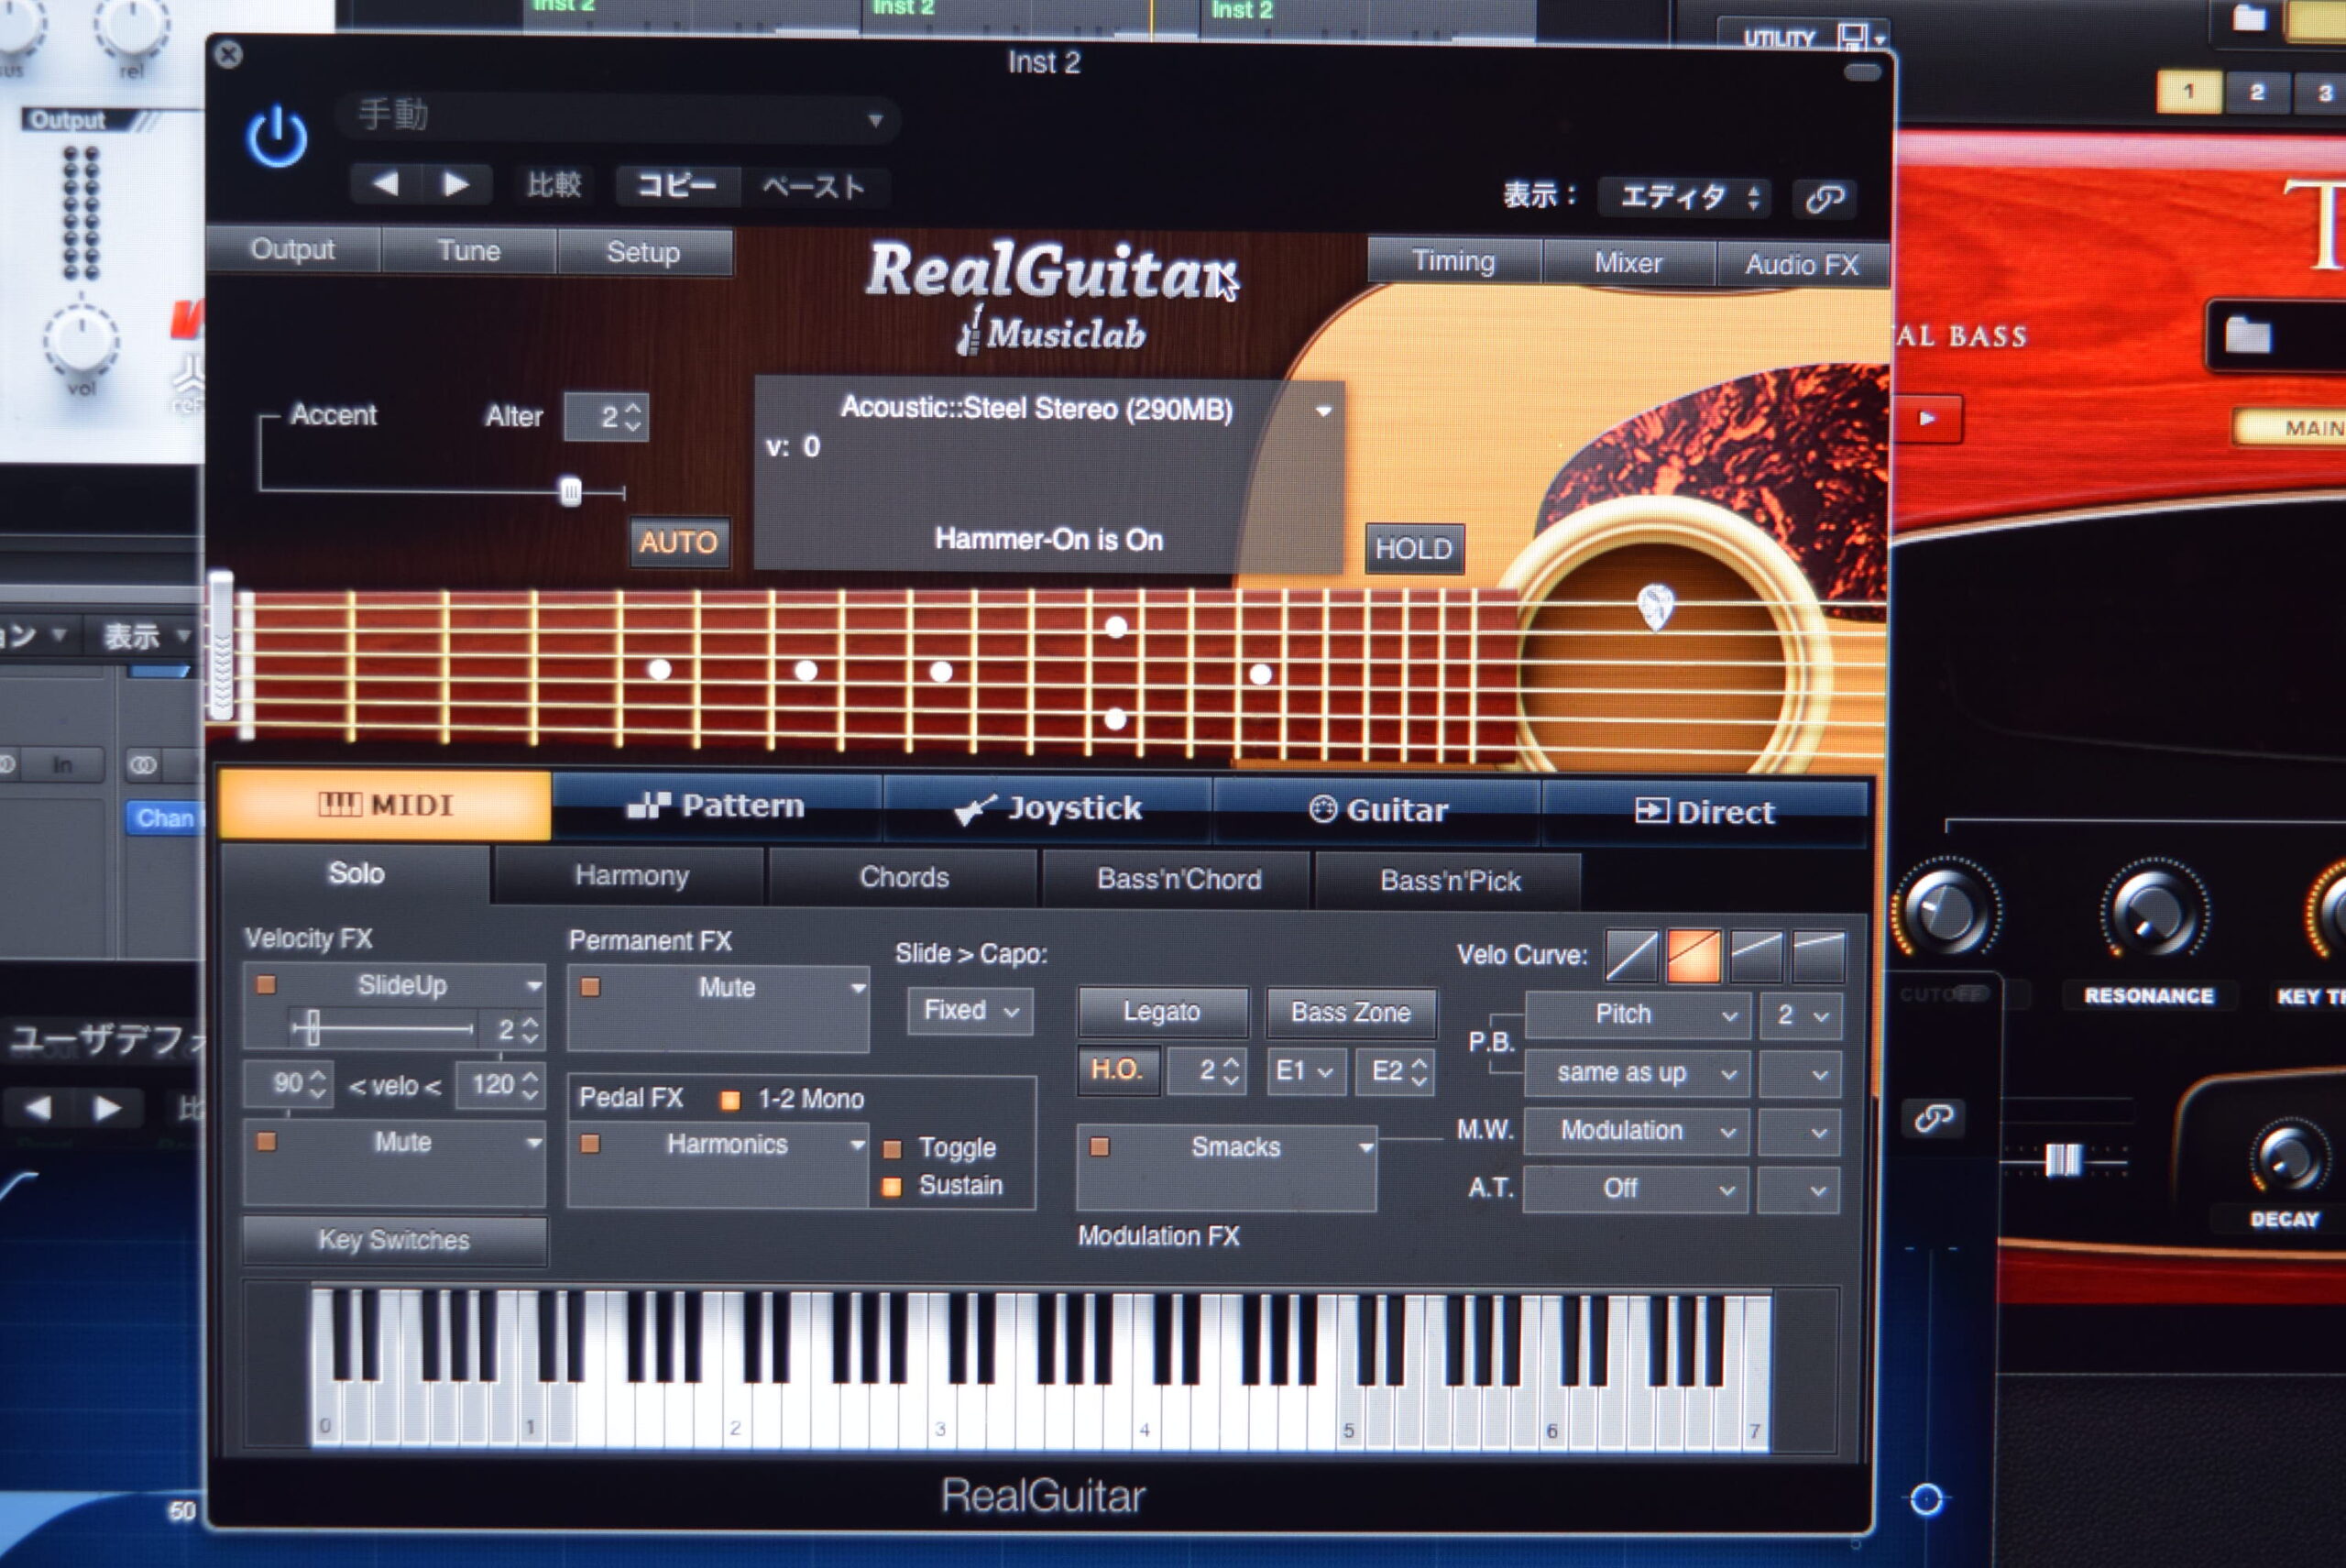Go to previous preset arrow in Inst 2
This screenshot has height=1568, width=2346.
386,184
